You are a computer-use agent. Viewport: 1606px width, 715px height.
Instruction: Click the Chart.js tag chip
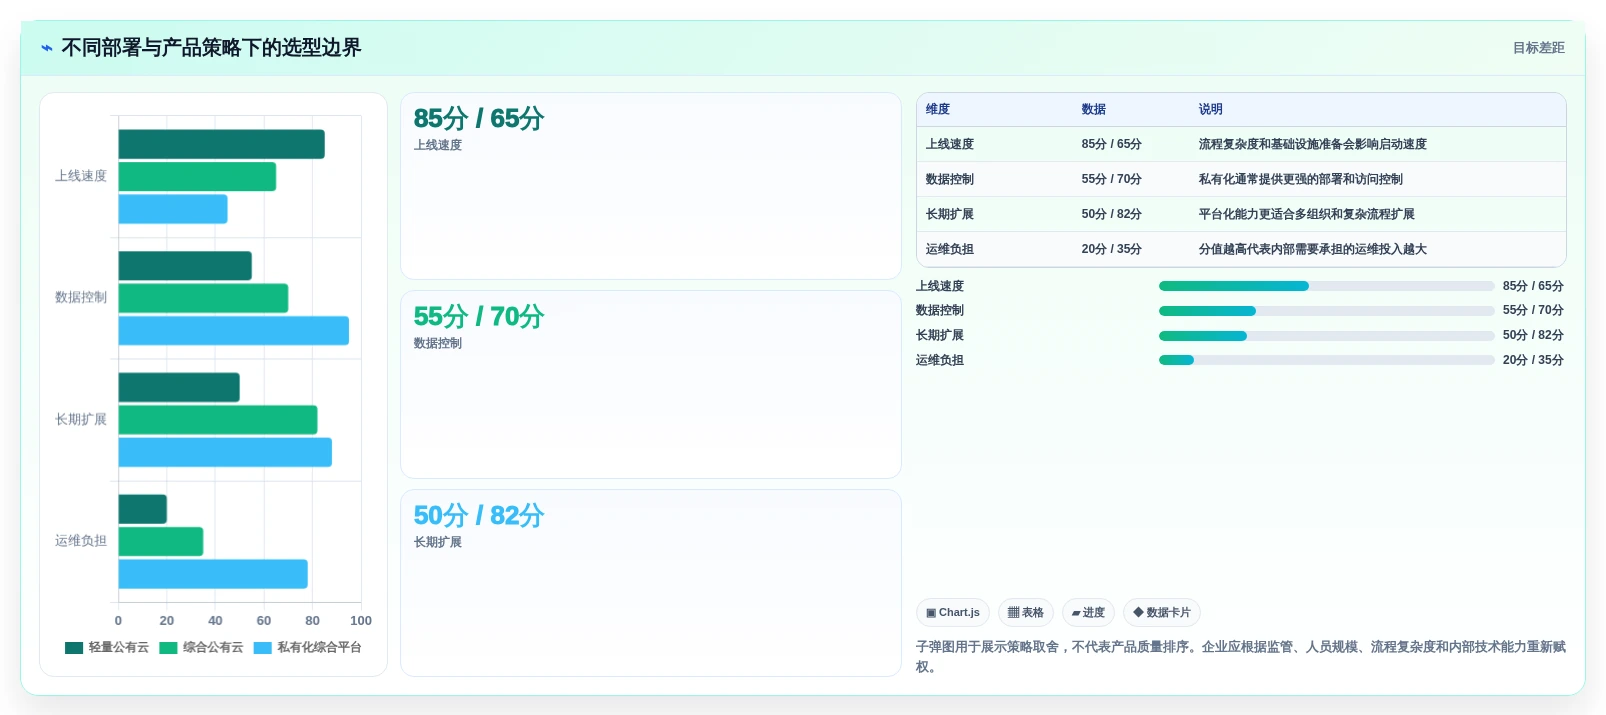tap(953, 612)
